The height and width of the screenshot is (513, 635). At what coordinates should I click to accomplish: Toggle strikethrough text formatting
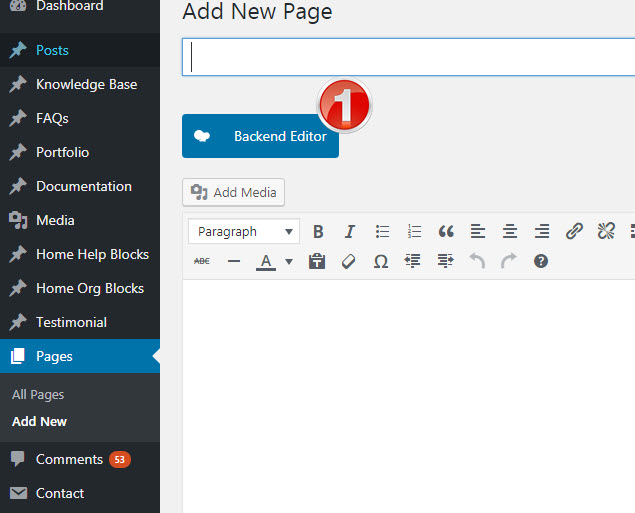click(202, 261)
